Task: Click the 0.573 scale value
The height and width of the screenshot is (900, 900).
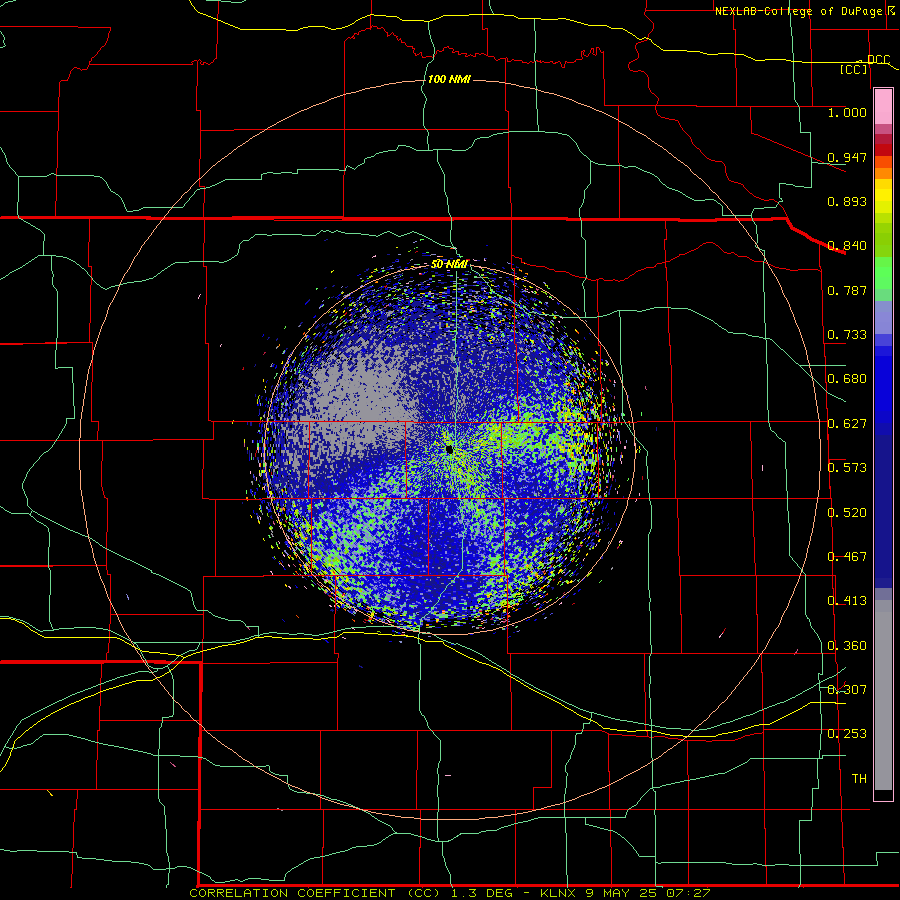Action: pyautogui.click(x=847, y=468)
